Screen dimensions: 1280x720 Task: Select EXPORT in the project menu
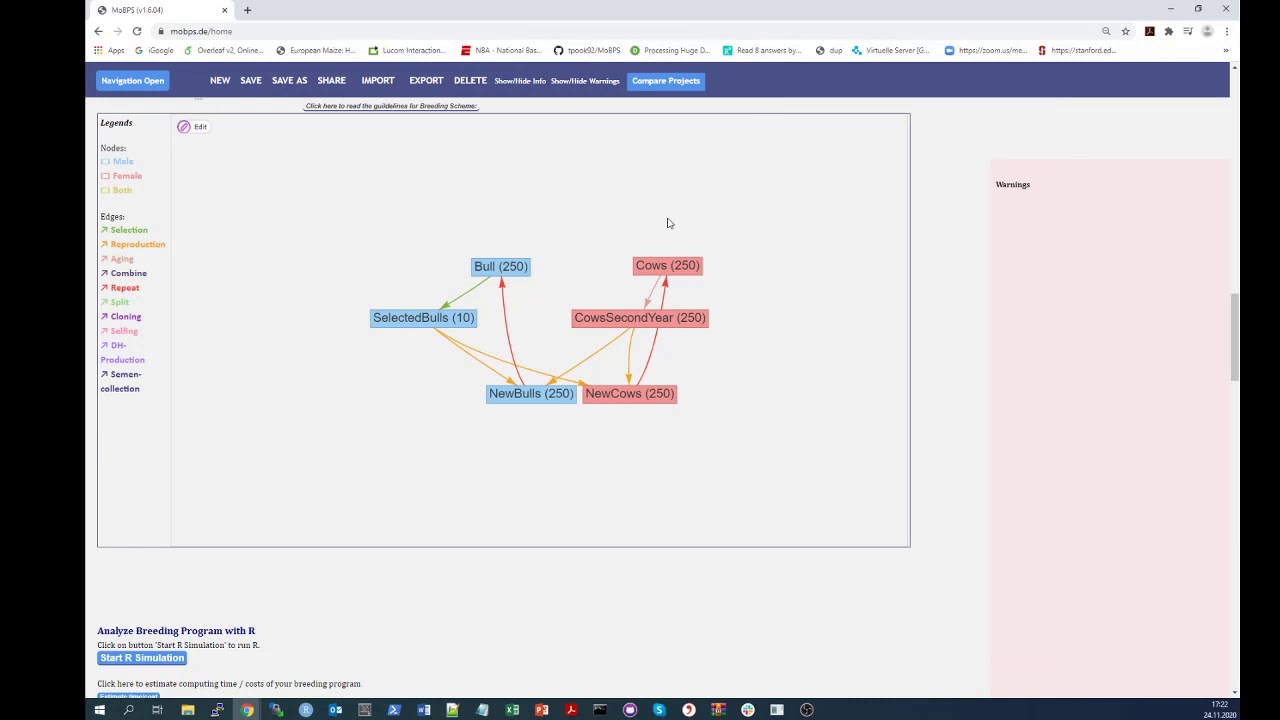426,81
